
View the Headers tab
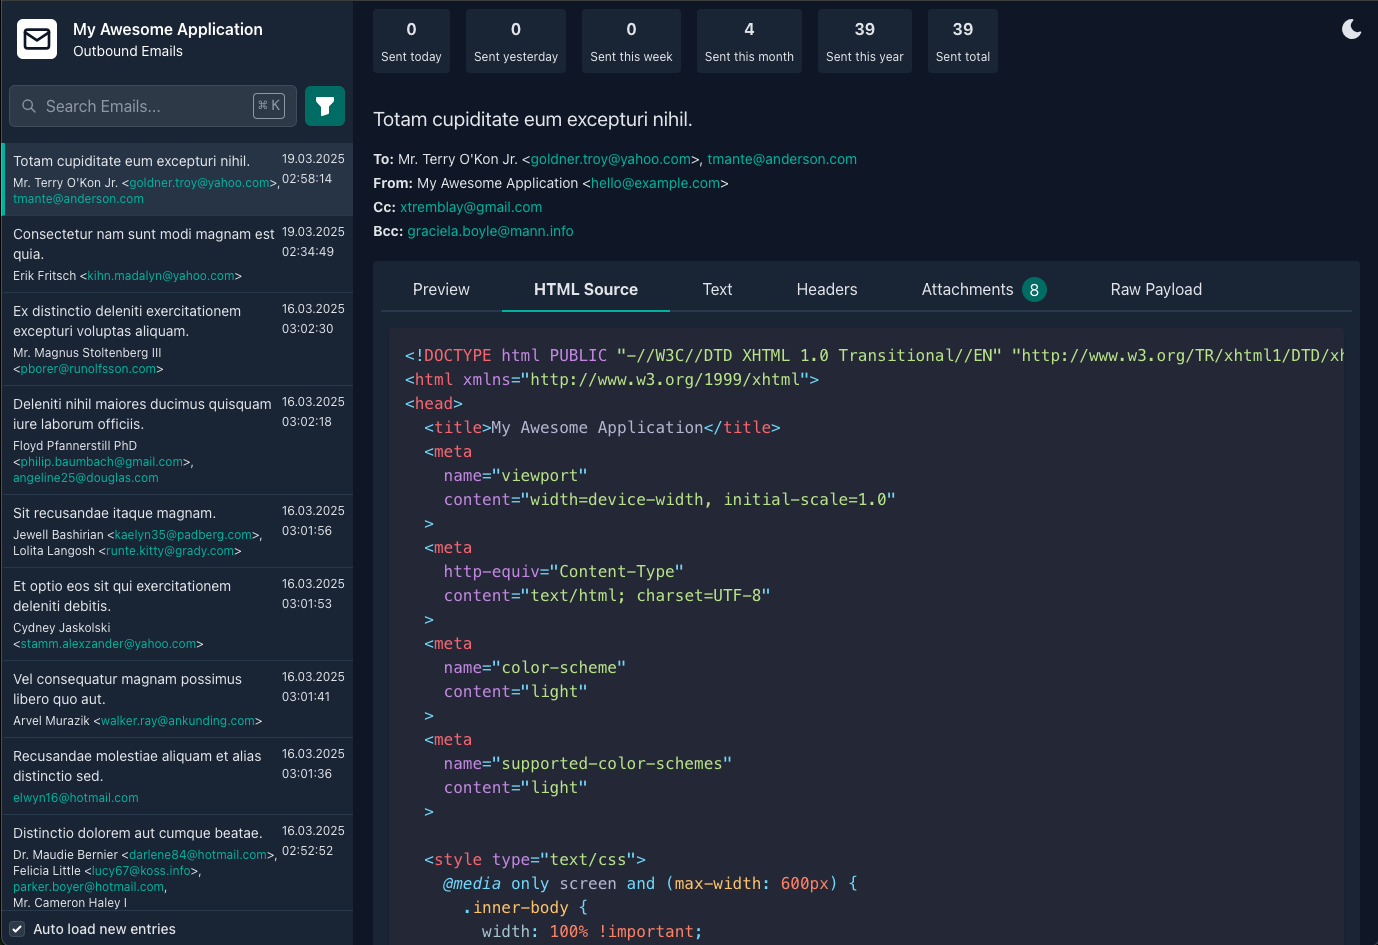(x=827, y=289)
